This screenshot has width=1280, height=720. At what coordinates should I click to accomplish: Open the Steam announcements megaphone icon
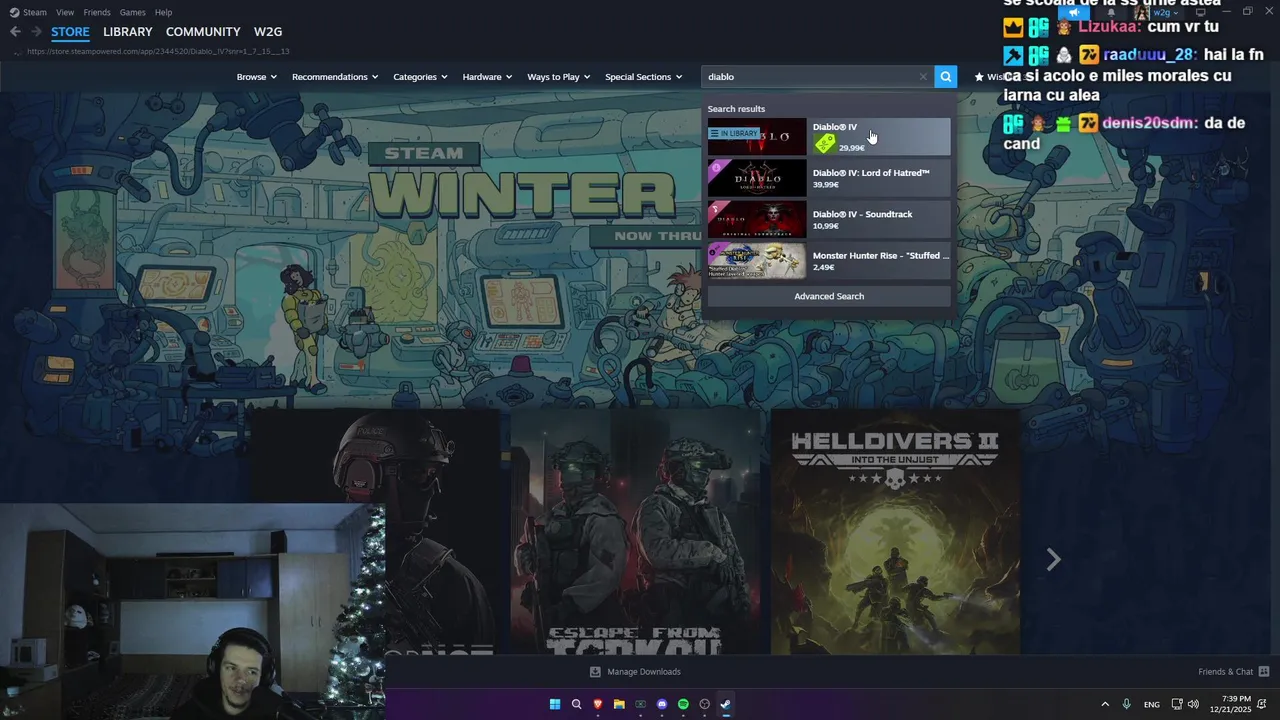tap(1074, 12)
